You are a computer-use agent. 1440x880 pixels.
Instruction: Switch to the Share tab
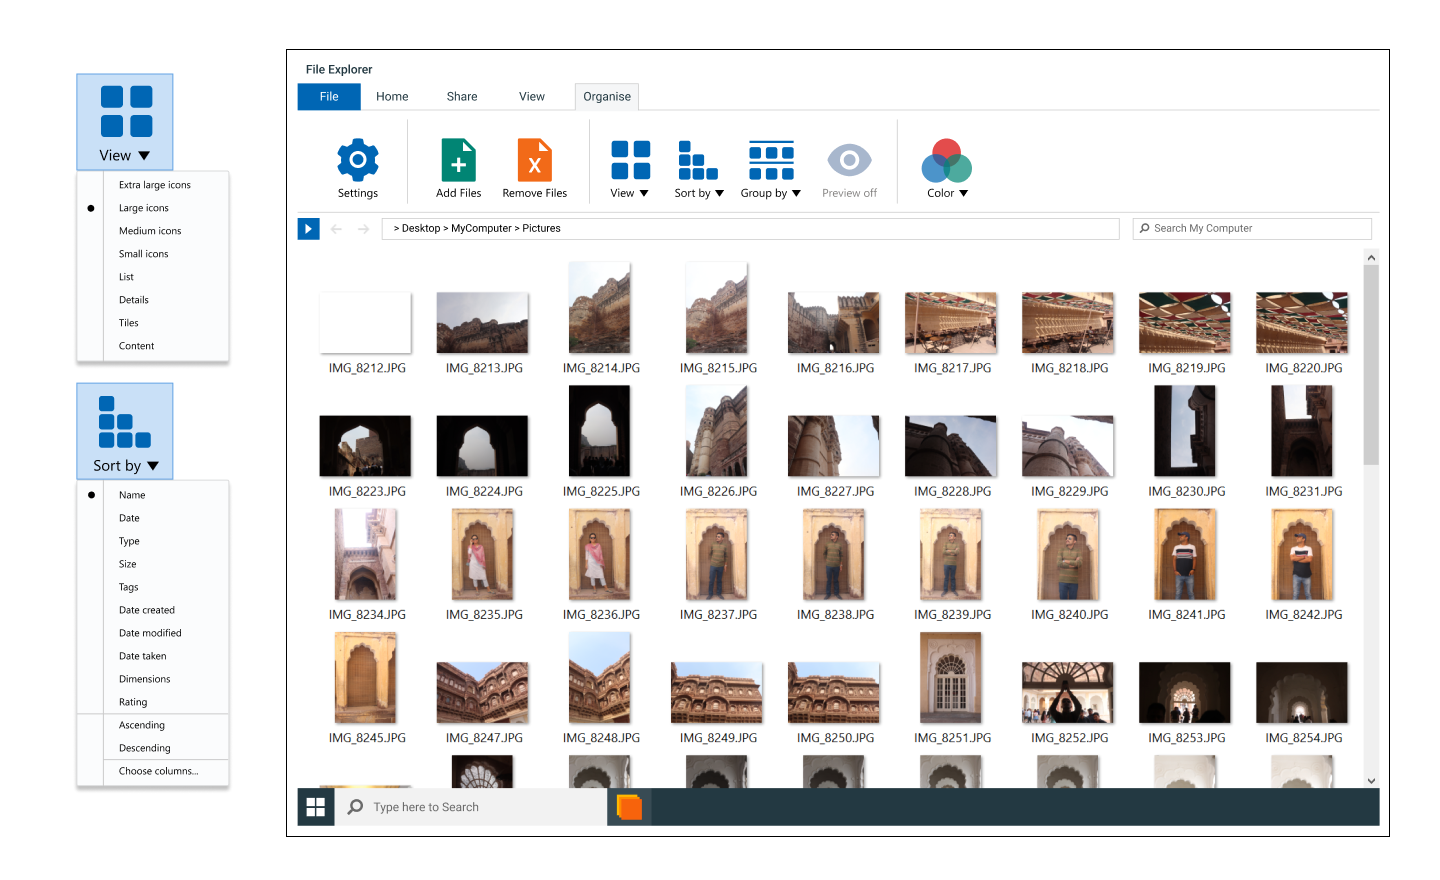coord(462,97)
